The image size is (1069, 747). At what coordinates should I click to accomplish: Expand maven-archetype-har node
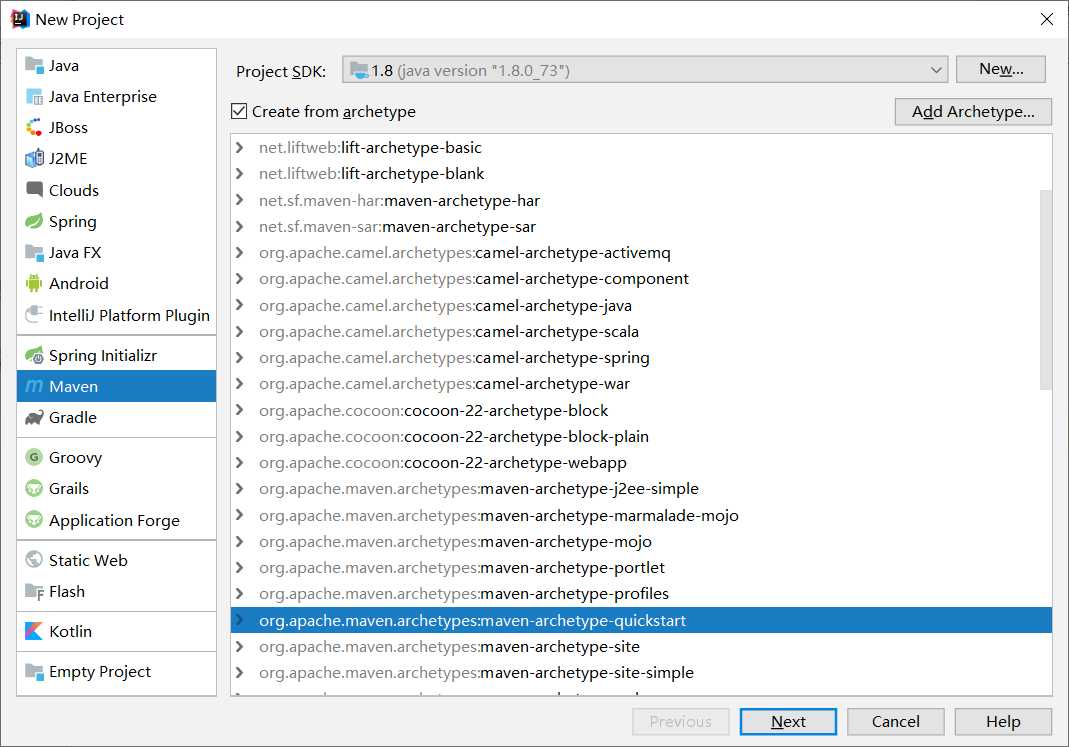pyautogui.click(x=239, y=200)
